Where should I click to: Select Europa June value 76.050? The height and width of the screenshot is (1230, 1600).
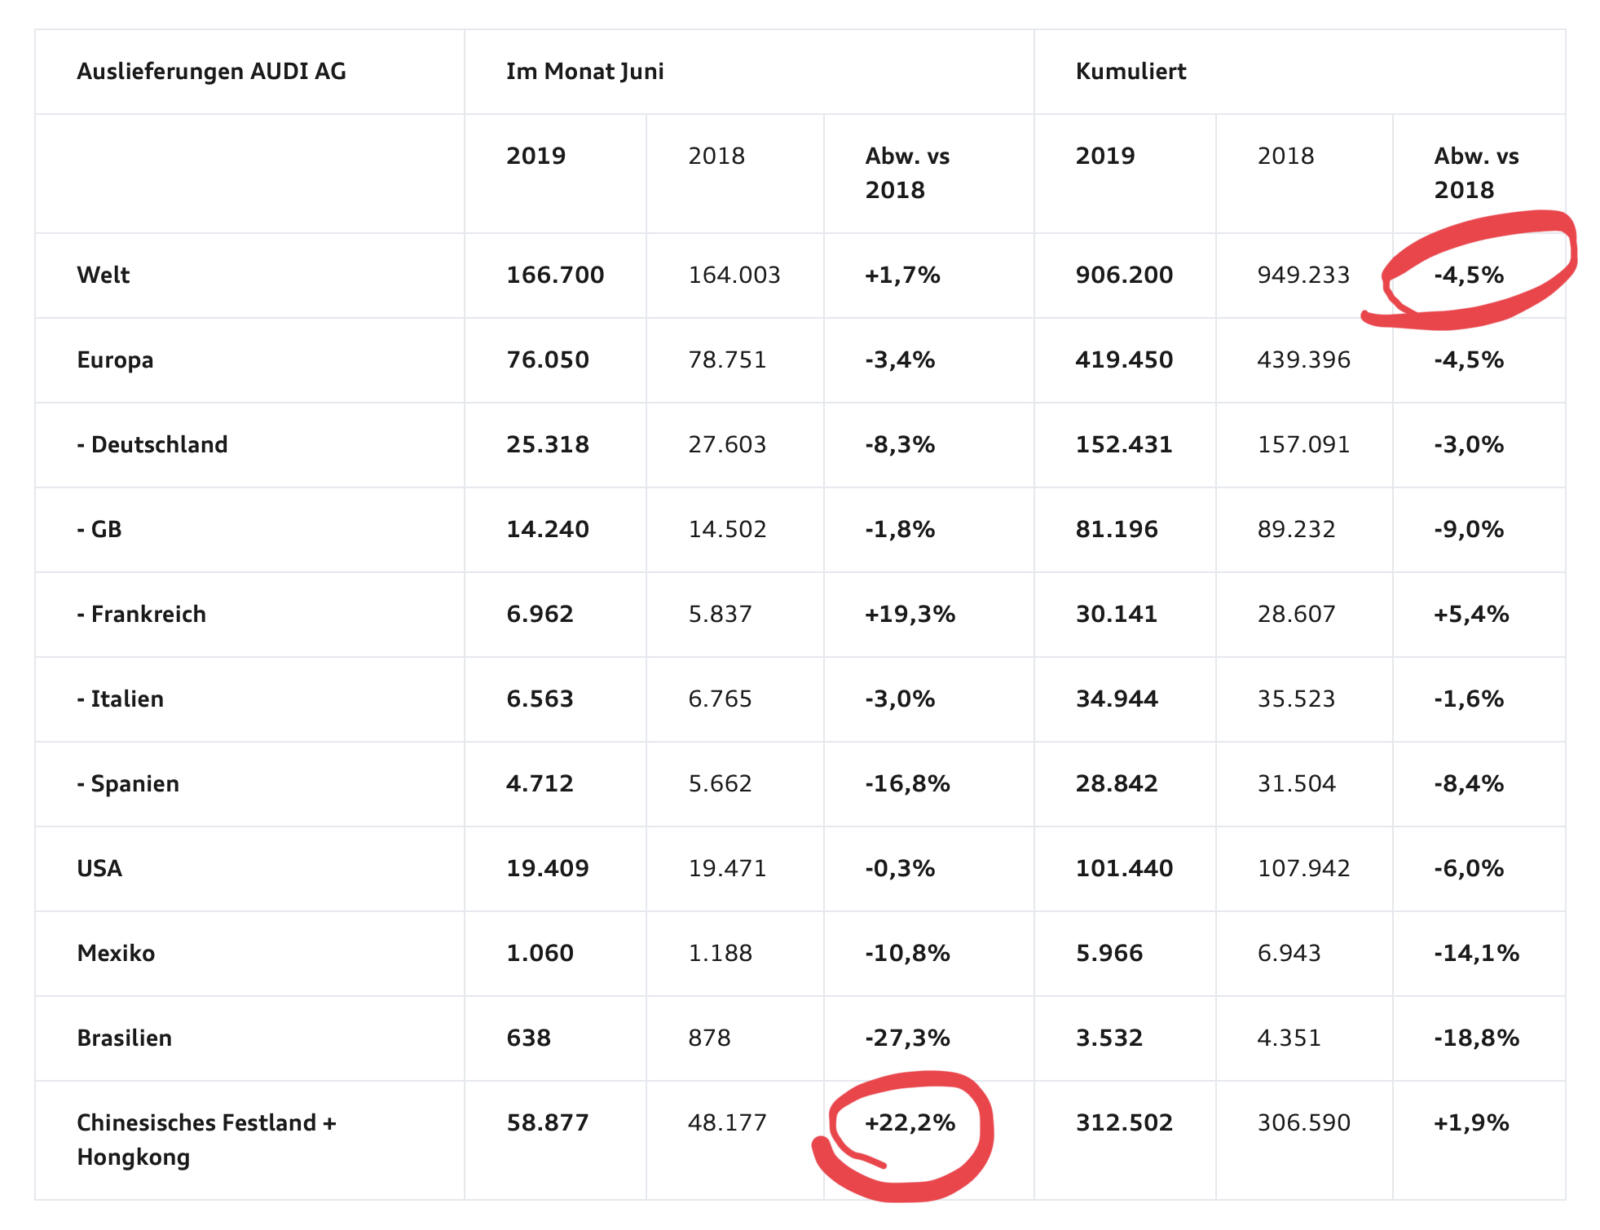[547, 360]
